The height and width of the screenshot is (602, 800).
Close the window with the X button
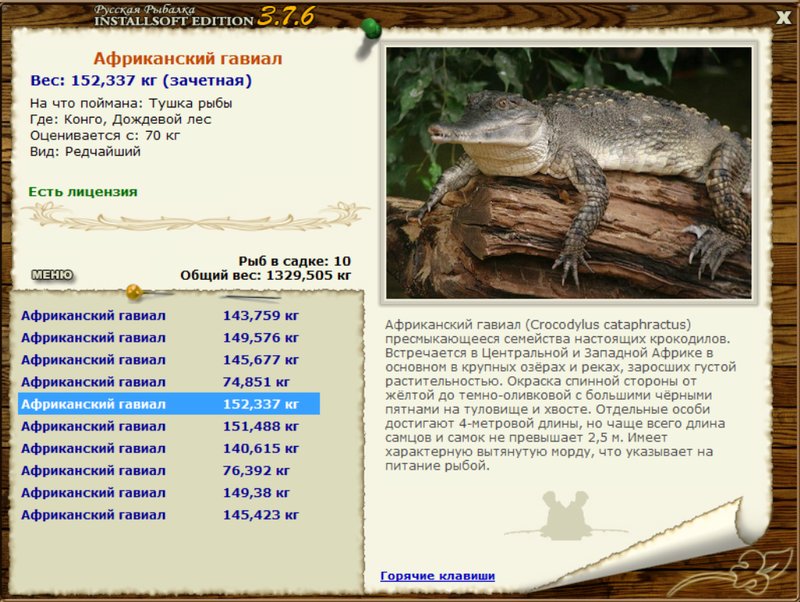point(783,17)
